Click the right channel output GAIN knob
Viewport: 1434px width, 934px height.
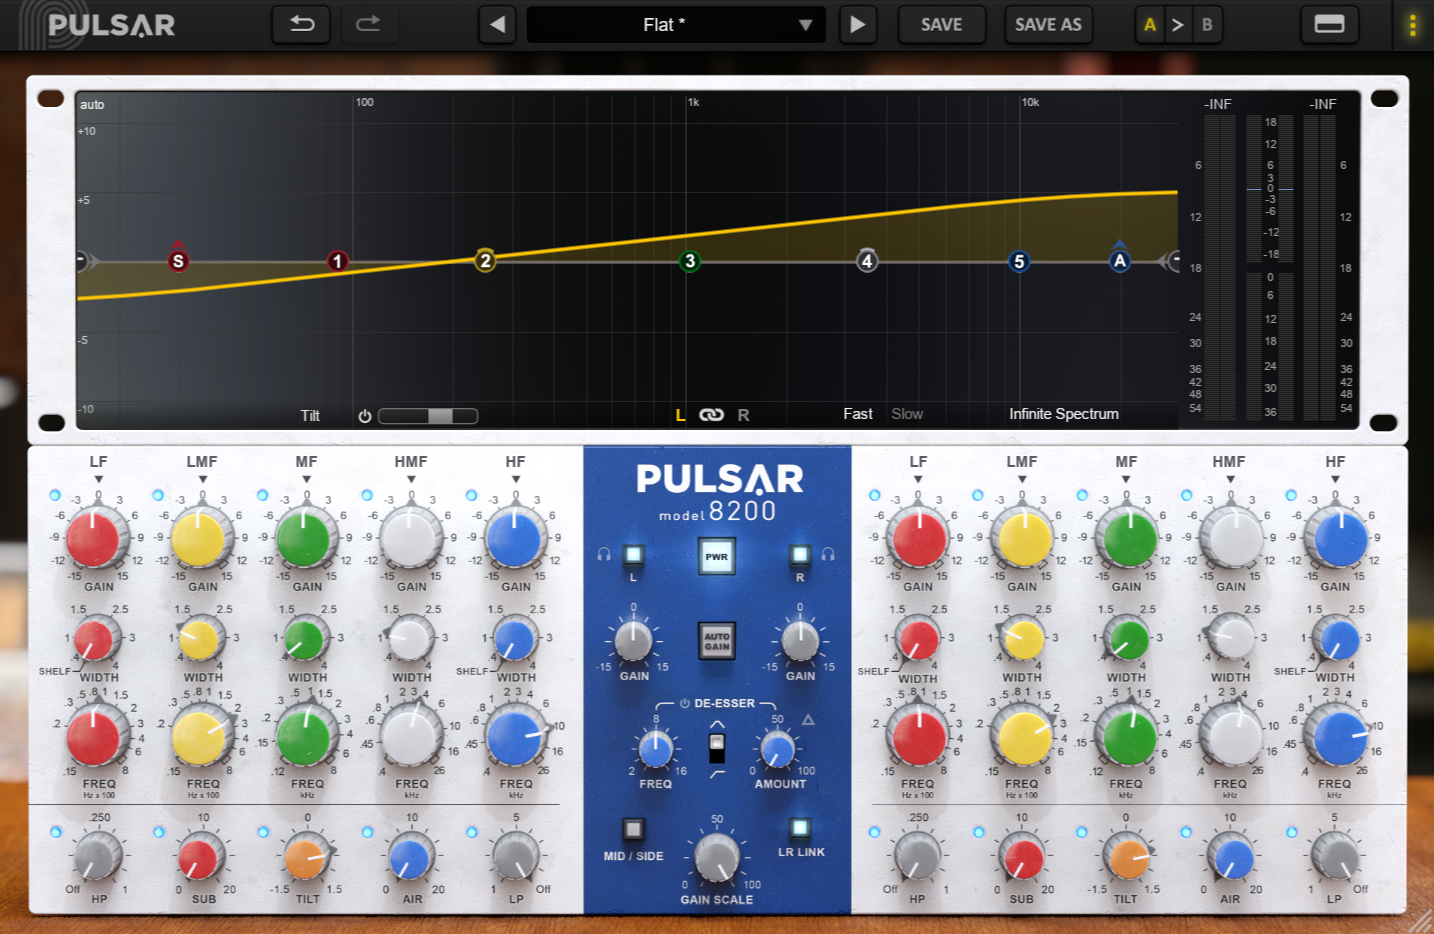click(x=800, y=641)
